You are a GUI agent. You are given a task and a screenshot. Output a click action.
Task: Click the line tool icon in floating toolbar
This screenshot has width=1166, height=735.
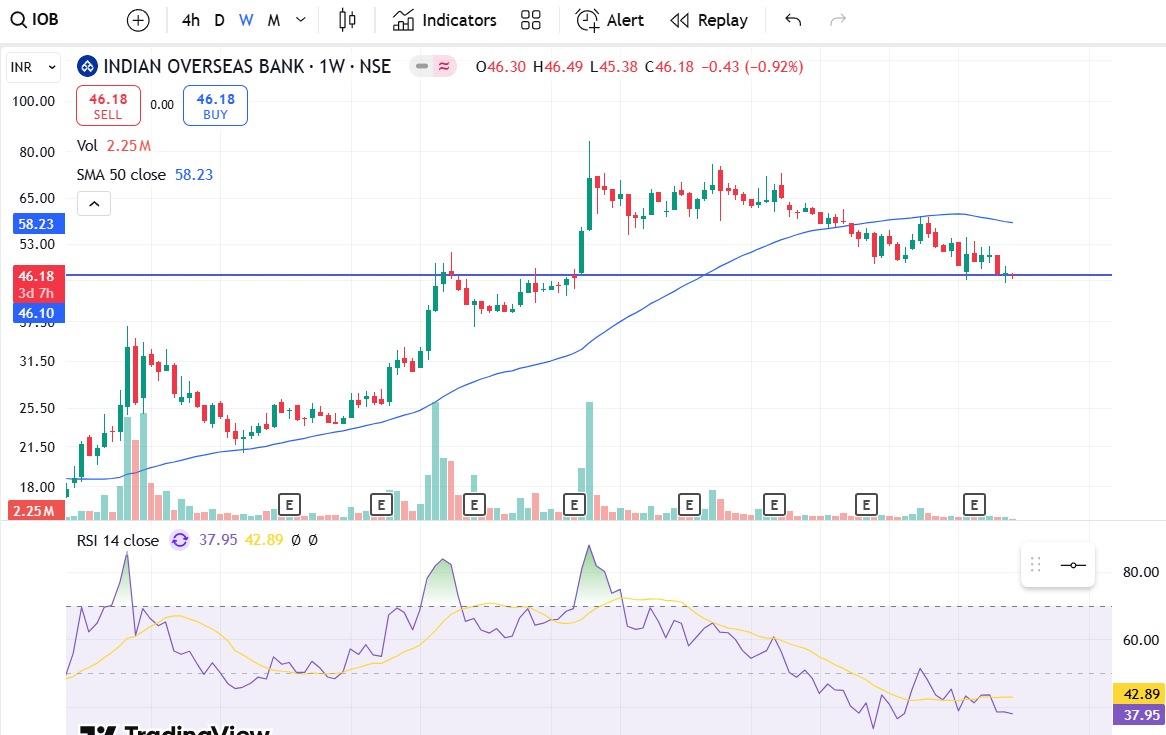click(x=1072, y=565)
